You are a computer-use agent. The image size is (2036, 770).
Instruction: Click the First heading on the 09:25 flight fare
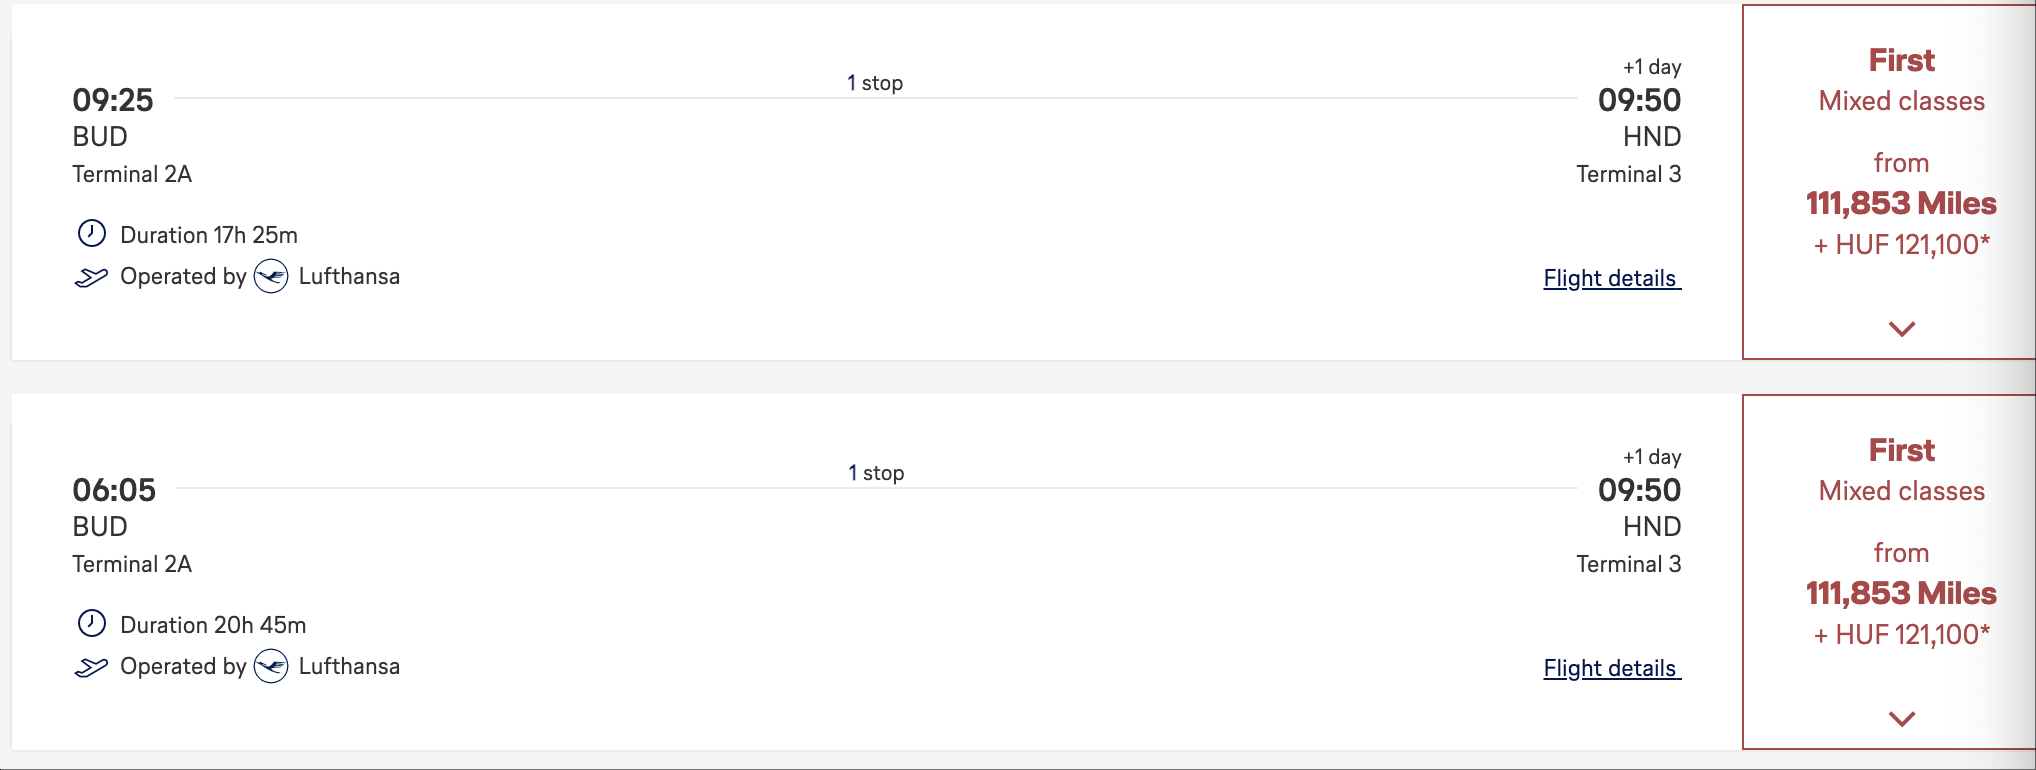(1901, 60)
